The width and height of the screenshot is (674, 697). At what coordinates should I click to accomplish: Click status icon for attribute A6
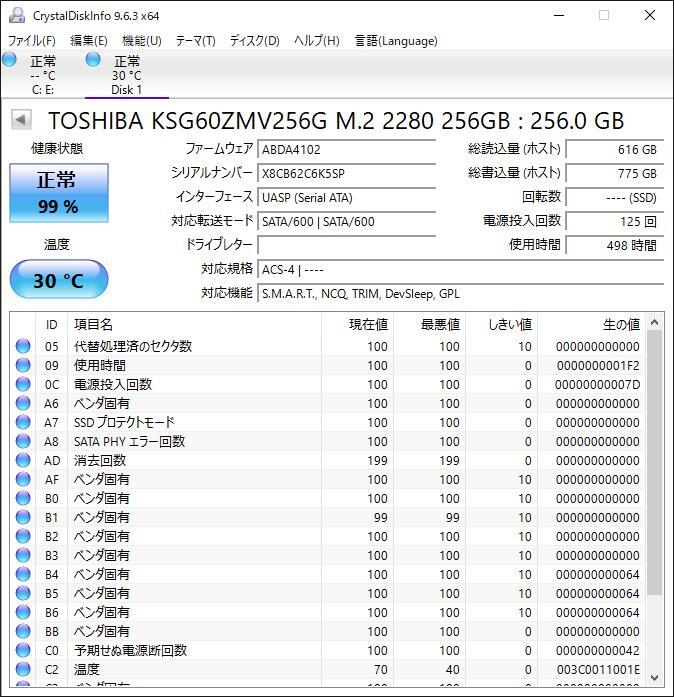23,403
